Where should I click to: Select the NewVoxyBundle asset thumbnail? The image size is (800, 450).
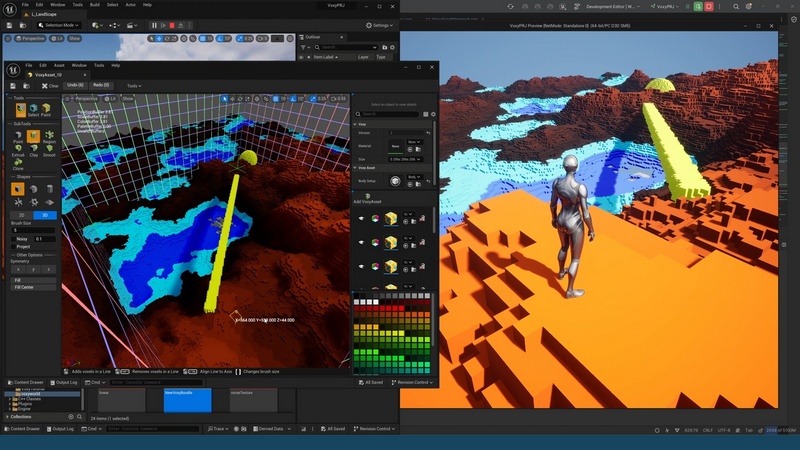(x=188, y=399)
